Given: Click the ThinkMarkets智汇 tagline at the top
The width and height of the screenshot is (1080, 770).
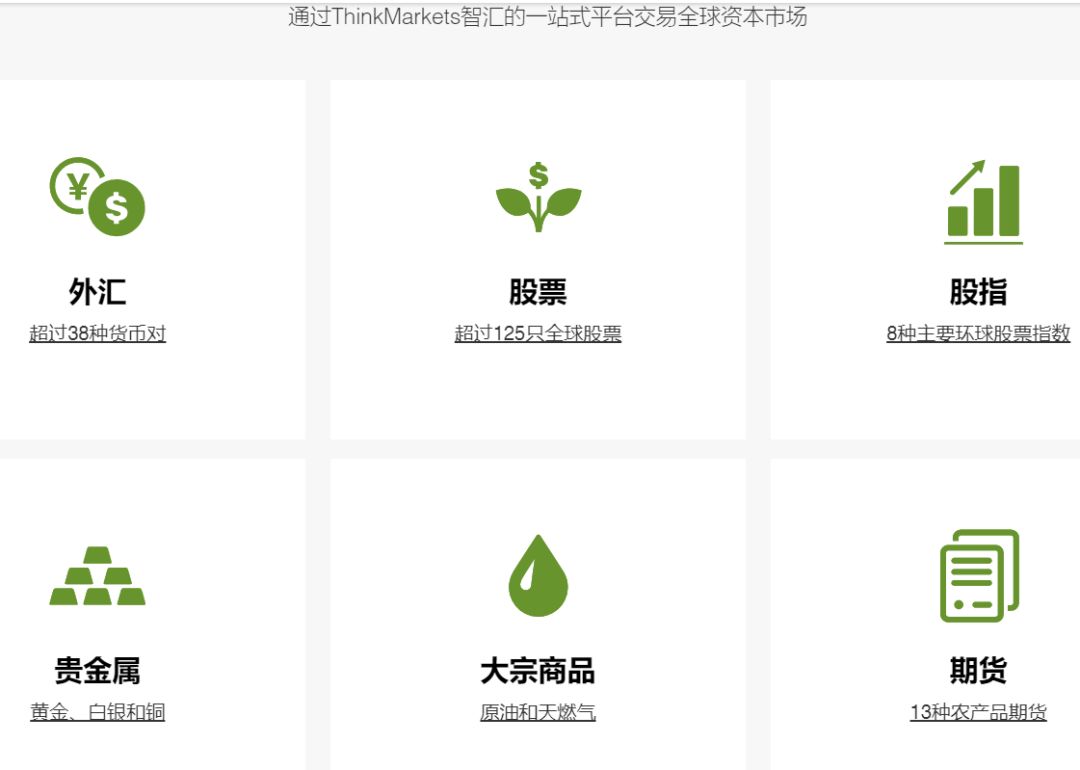Looking at the screenshot, I should pos(547,17).
